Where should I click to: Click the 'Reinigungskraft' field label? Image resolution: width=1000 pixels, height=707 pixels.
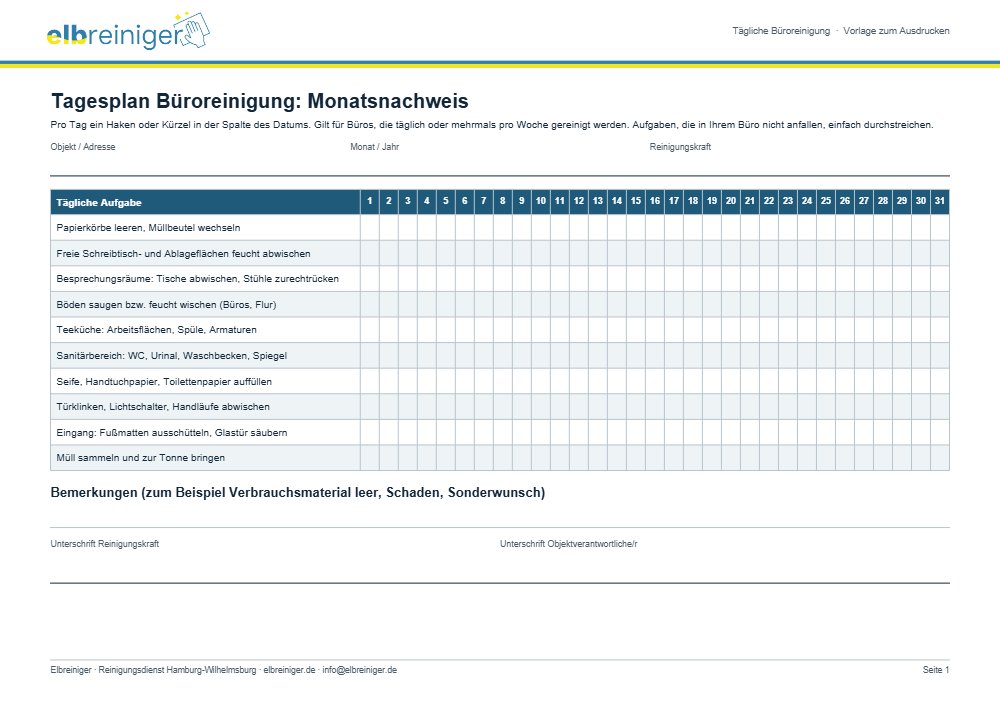tap(680, 147)
